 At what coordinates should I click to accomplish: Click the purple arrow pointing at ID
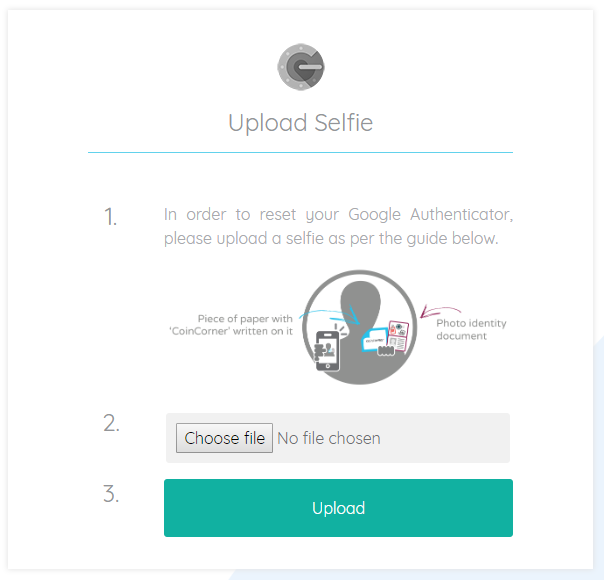(x=440, y=311)
